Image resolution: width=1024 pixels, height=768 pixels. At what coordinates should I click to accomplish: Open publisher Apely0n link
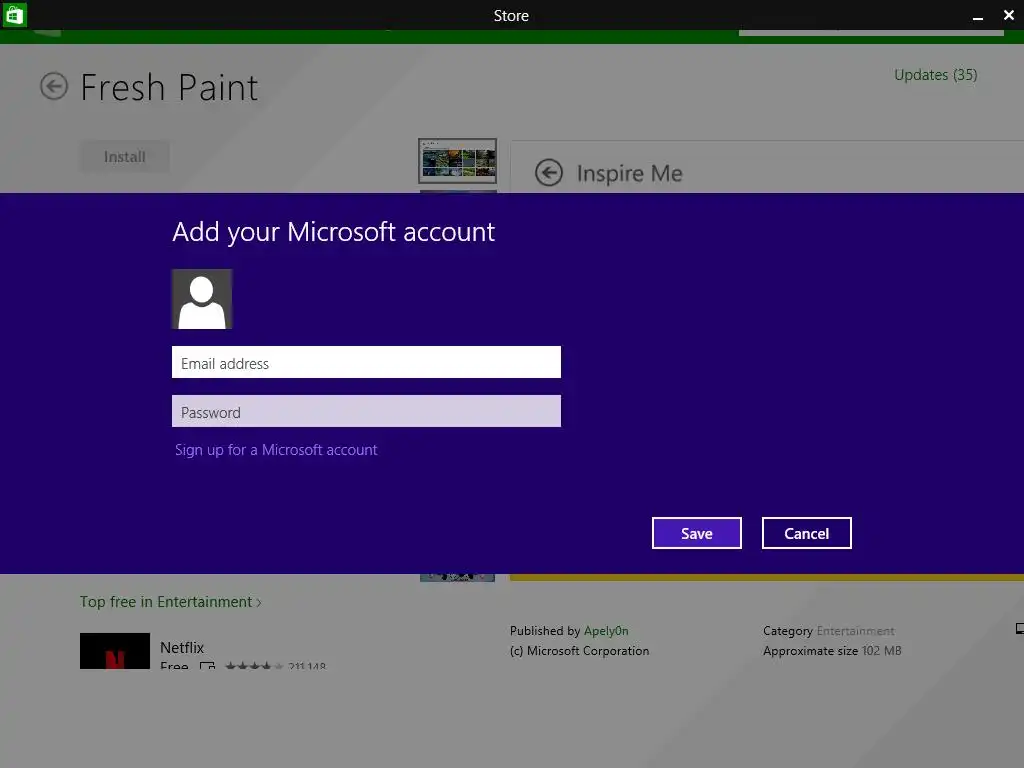coord(606,631)
